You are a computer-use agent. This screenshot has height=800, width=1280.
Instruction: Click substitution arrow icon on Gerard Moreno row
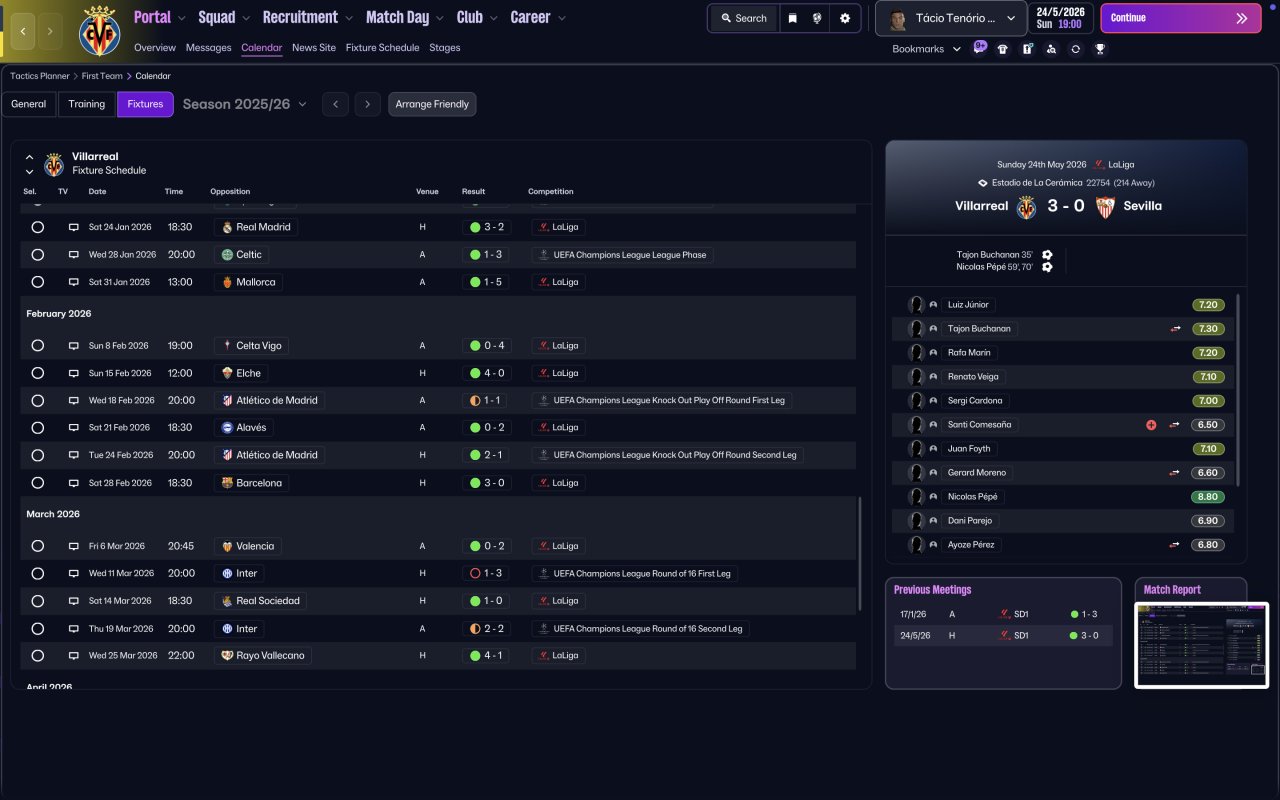pos(1175,473)
